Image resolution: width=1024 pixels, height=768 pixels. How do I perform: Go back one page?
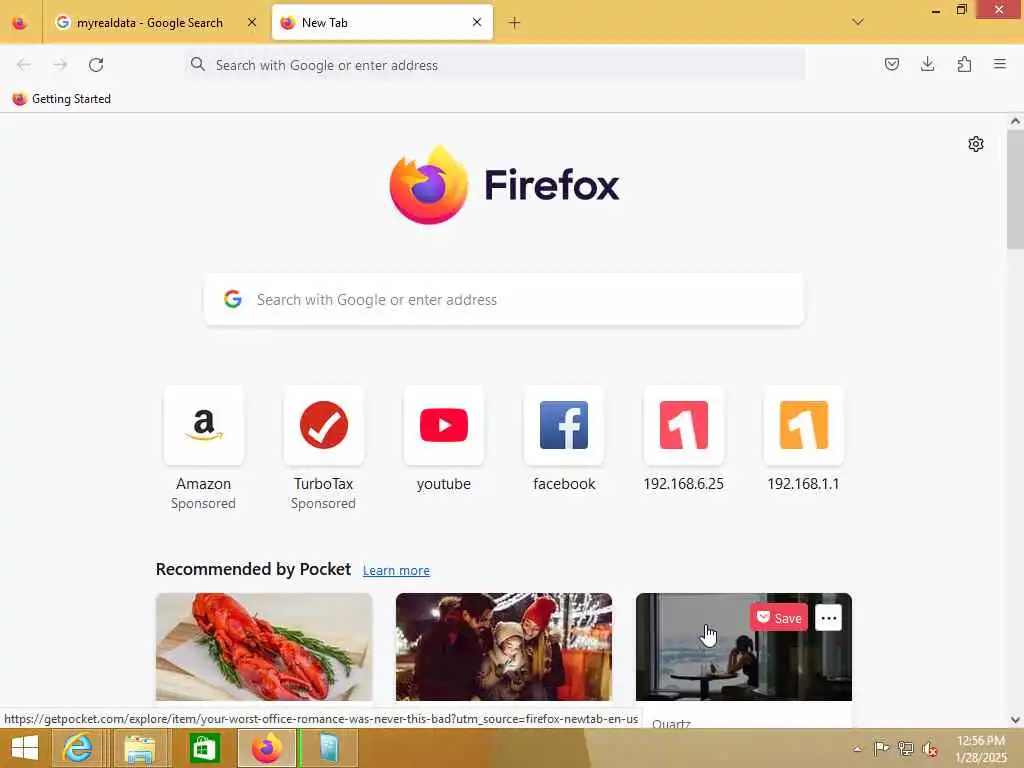[x=24, y=65]
